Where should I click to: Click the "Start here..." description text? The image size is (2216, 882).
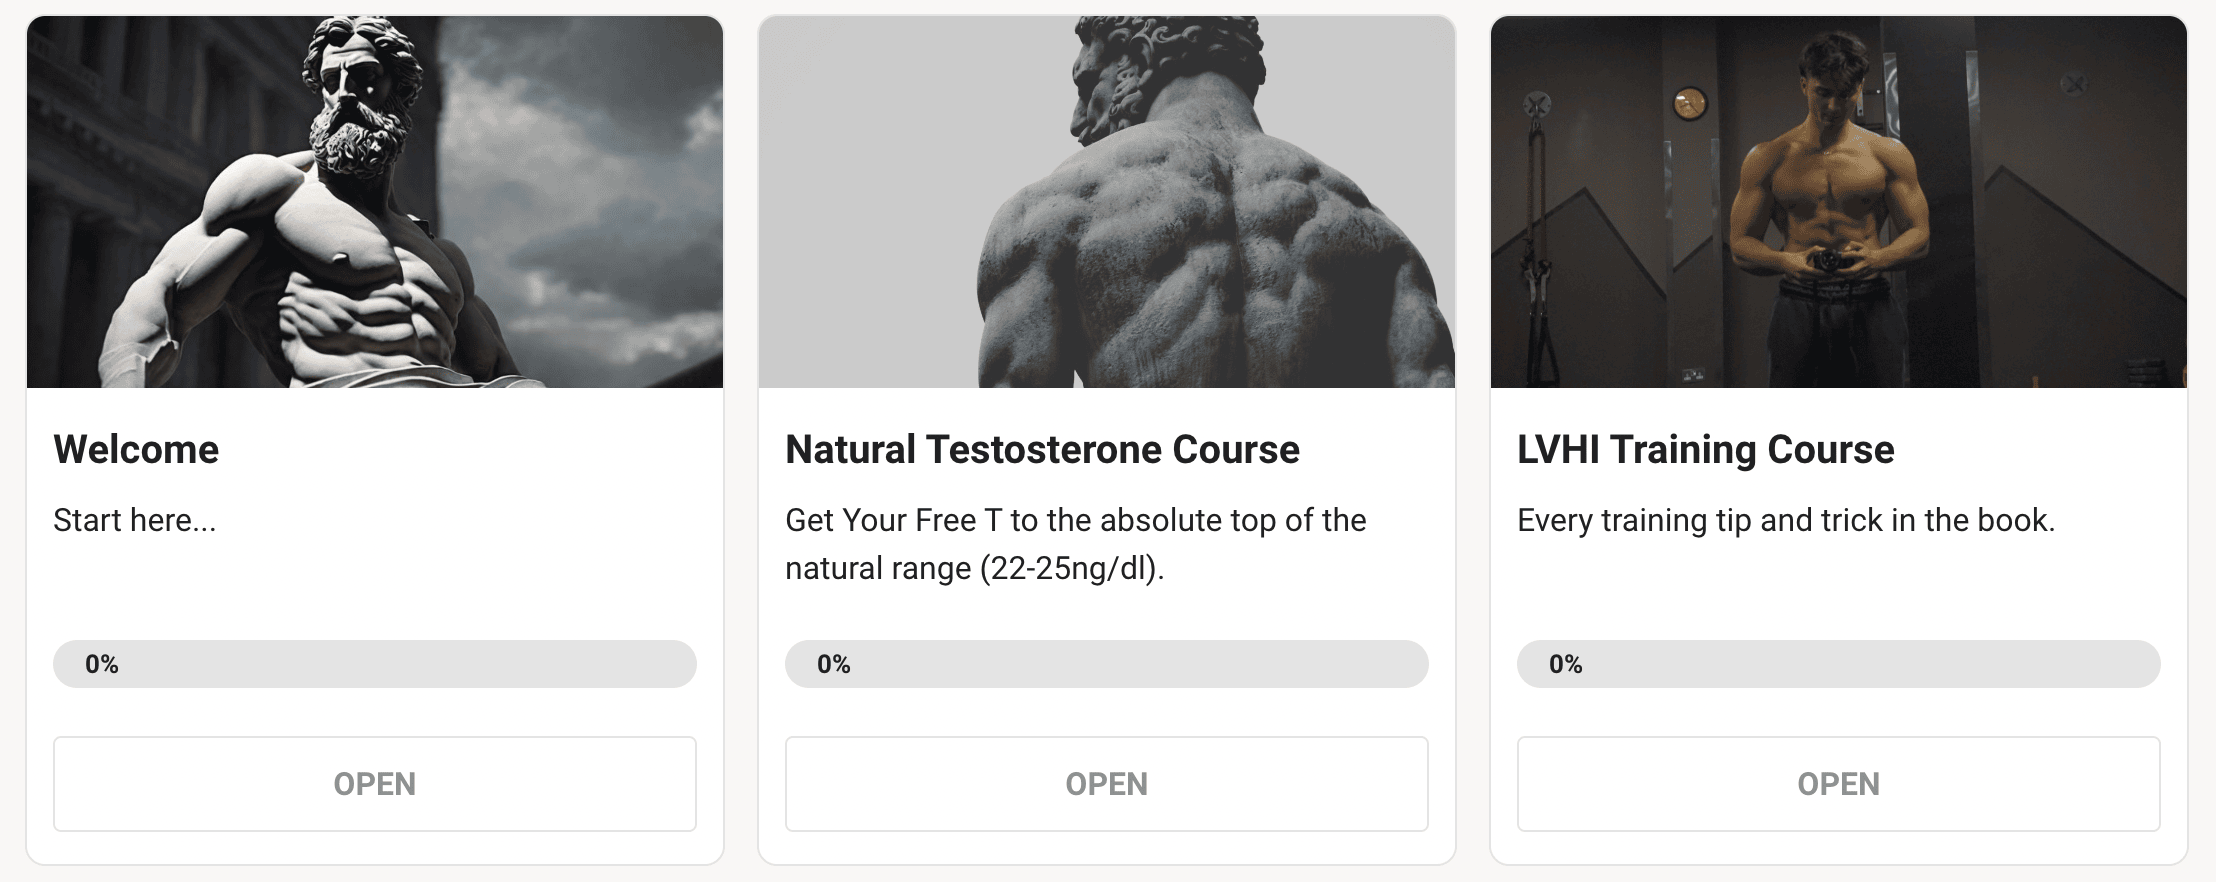tap(134, 521)
